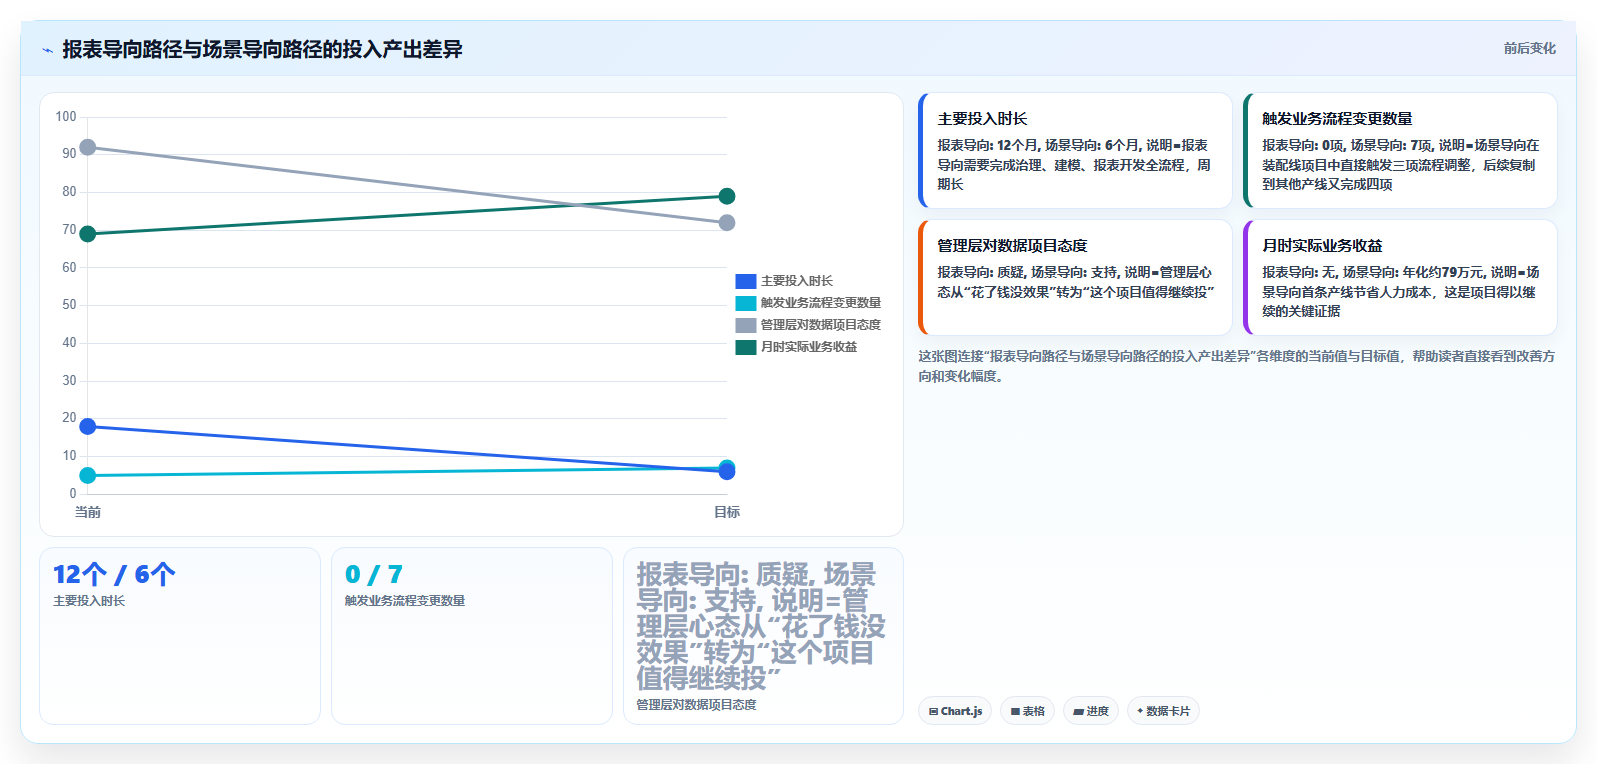Toggle the 主要投入时长 blue legend swatch
Image resolution: width=1597 pixels, height=764 pixels.
(x=746, y=281)
